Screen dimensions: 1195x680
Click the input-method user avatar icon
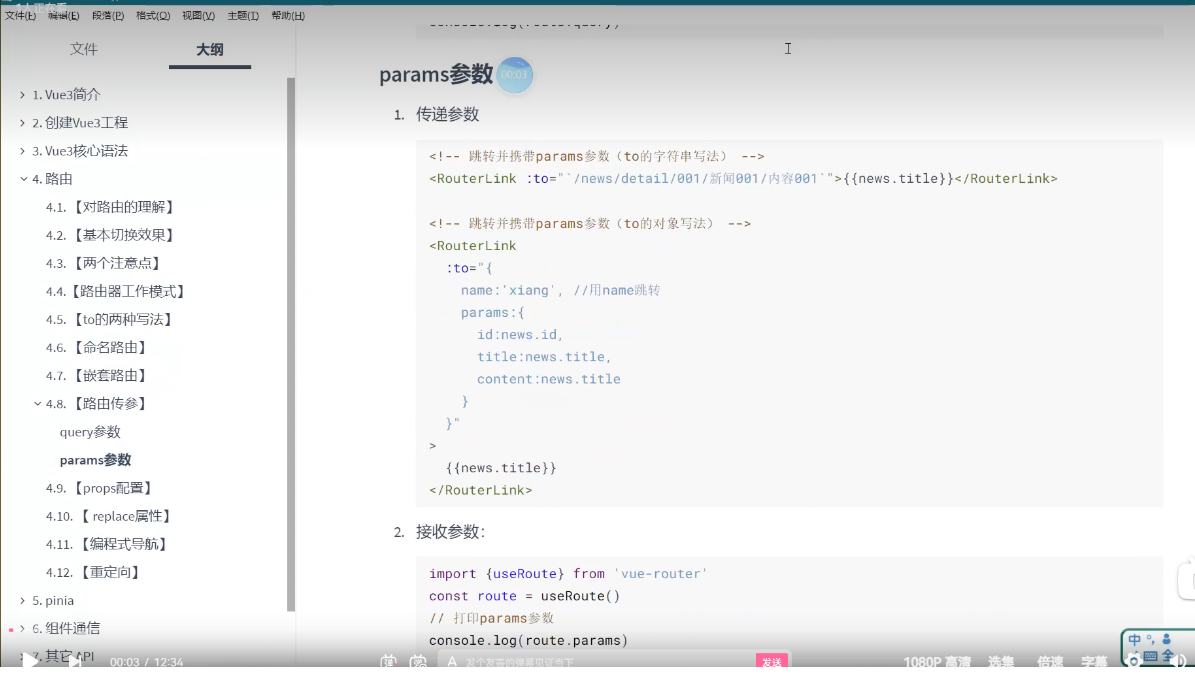point(1167,640)
